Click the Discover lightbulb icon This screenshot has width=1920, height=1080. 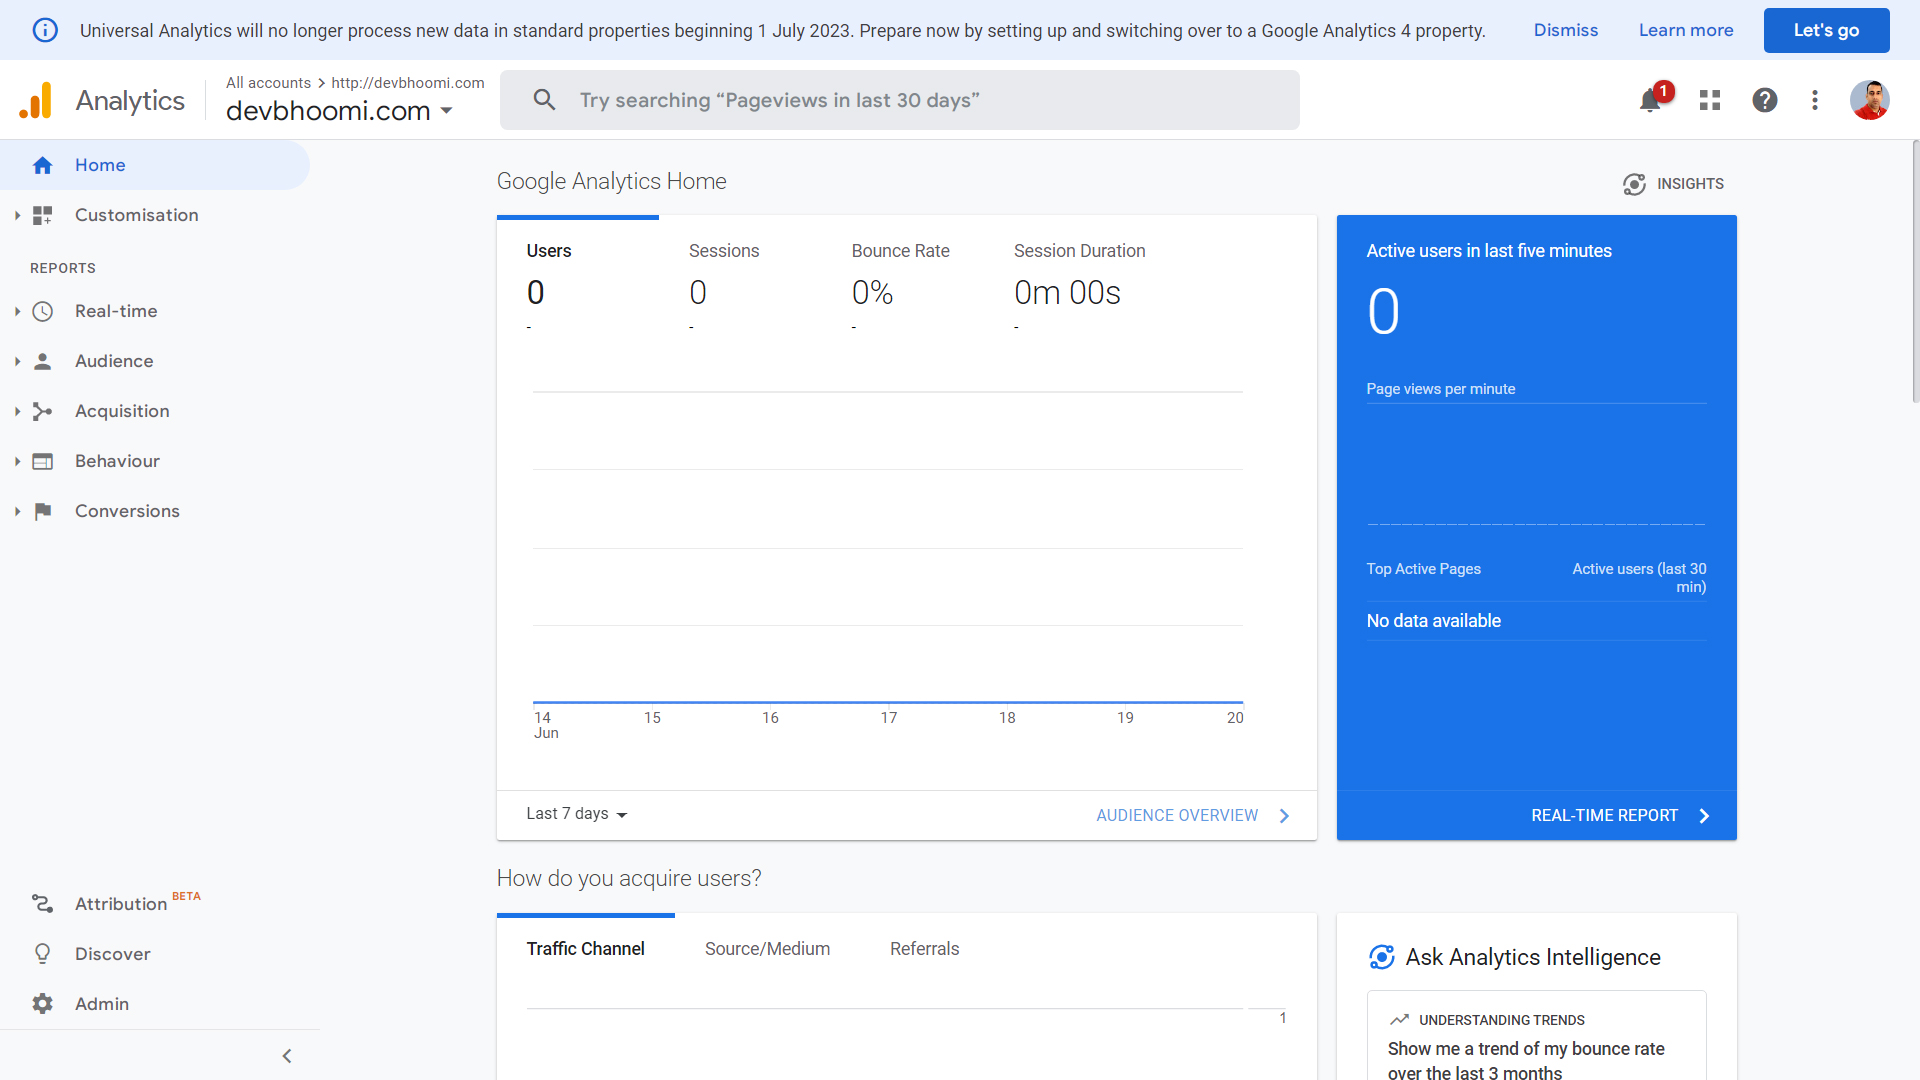42,953
